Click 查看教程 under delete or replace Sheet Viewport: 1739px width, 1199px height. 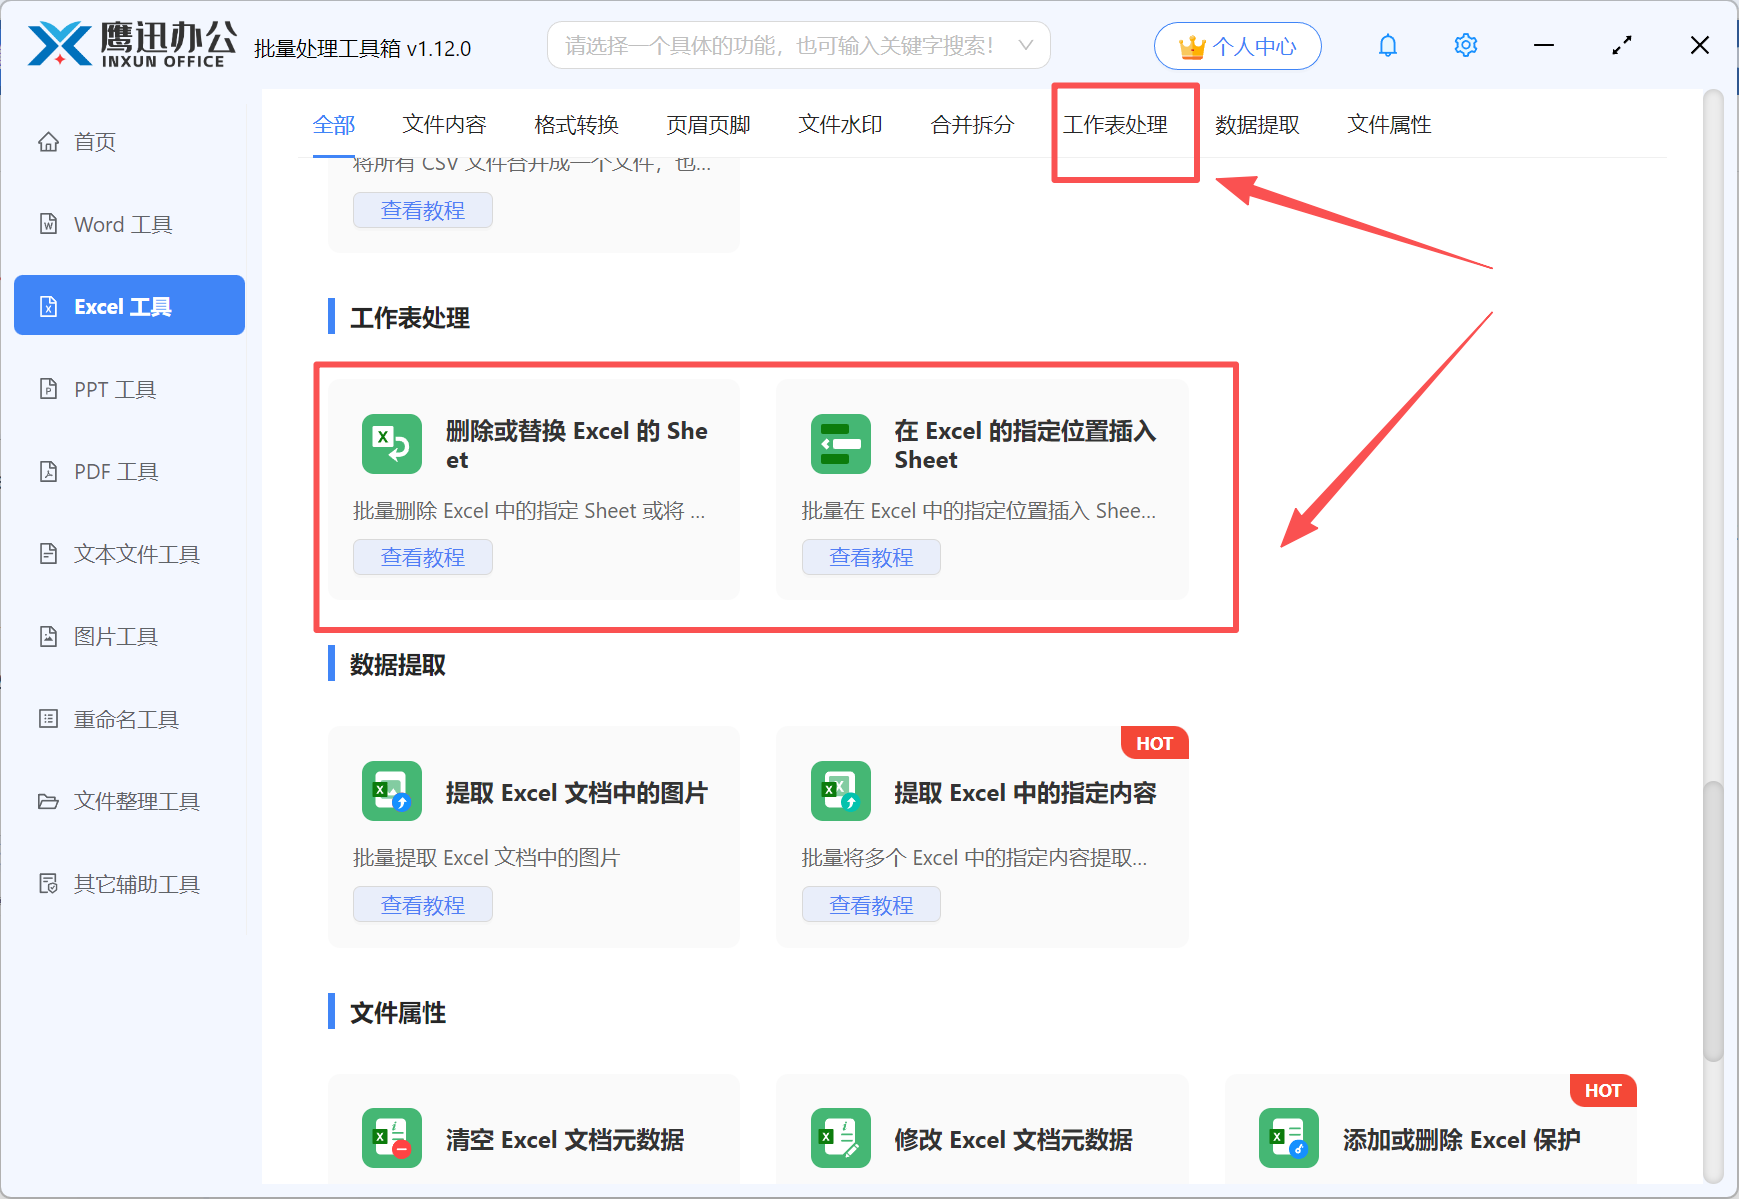pyautogui.click(x=422, y=557)
